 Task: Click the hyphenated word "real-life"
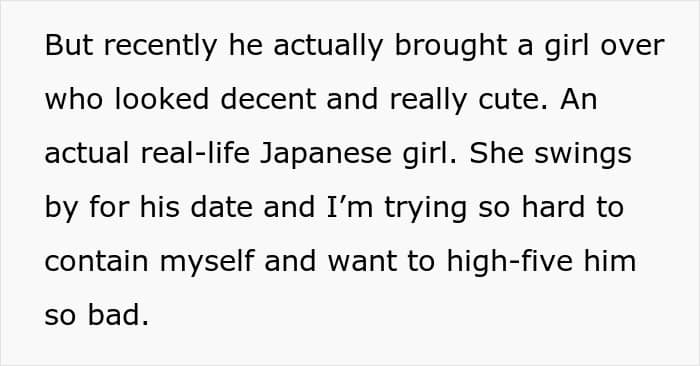coord(195,153)
